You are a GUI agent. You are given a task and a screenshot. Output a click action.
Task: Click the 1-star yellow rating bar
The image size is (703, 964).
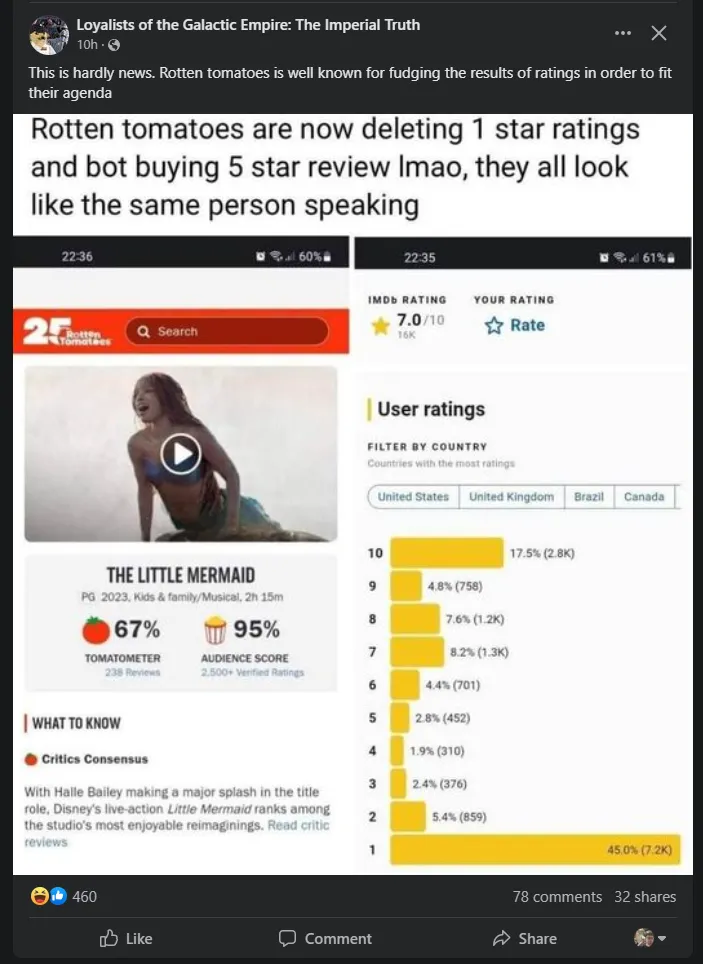coord(535,850)
